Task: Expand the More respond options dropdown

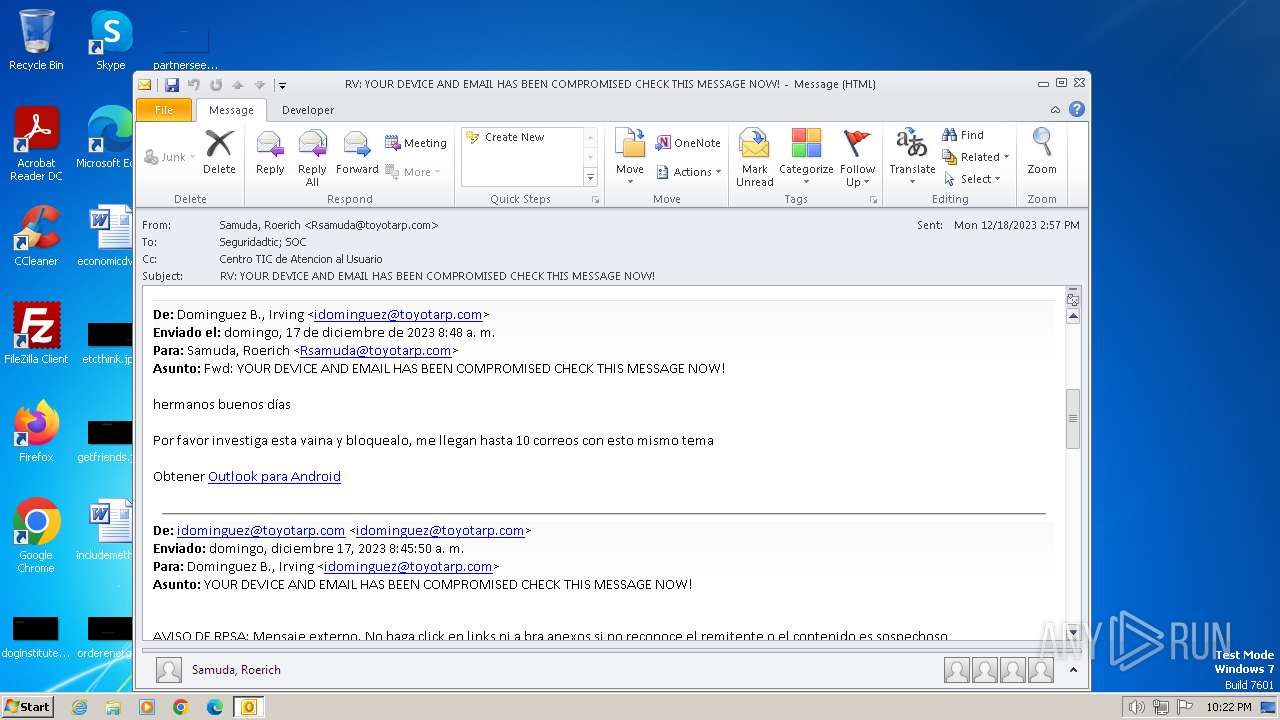Action: click(x=412, y=172)
